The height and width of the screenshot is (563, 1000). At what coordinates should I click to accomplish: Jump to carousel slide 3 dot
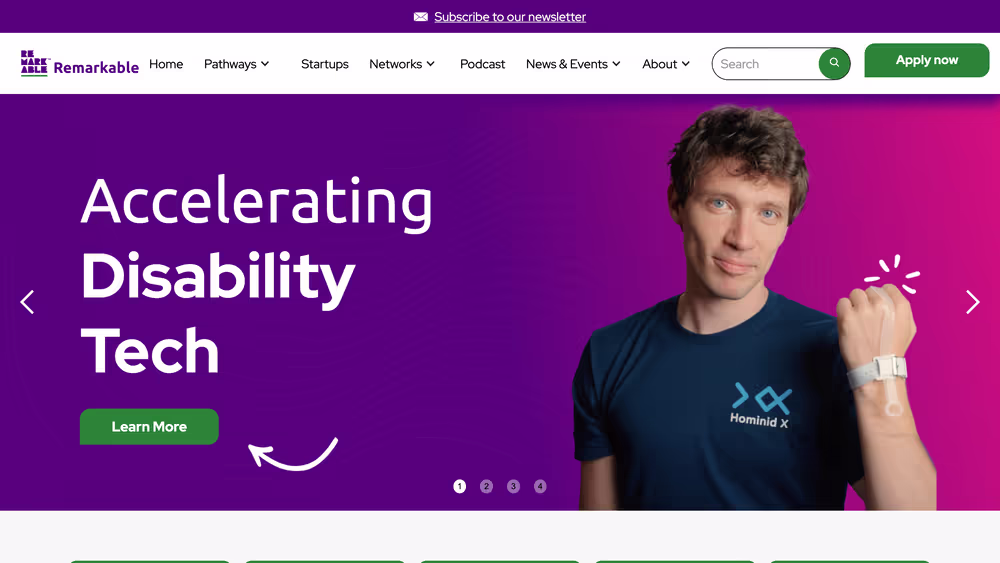[513, 486]
